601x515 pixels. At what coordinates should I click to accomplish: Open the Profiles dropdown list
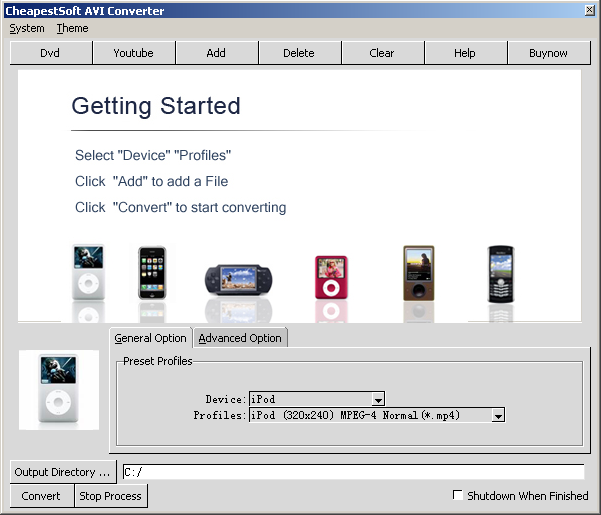click(498, 415)
